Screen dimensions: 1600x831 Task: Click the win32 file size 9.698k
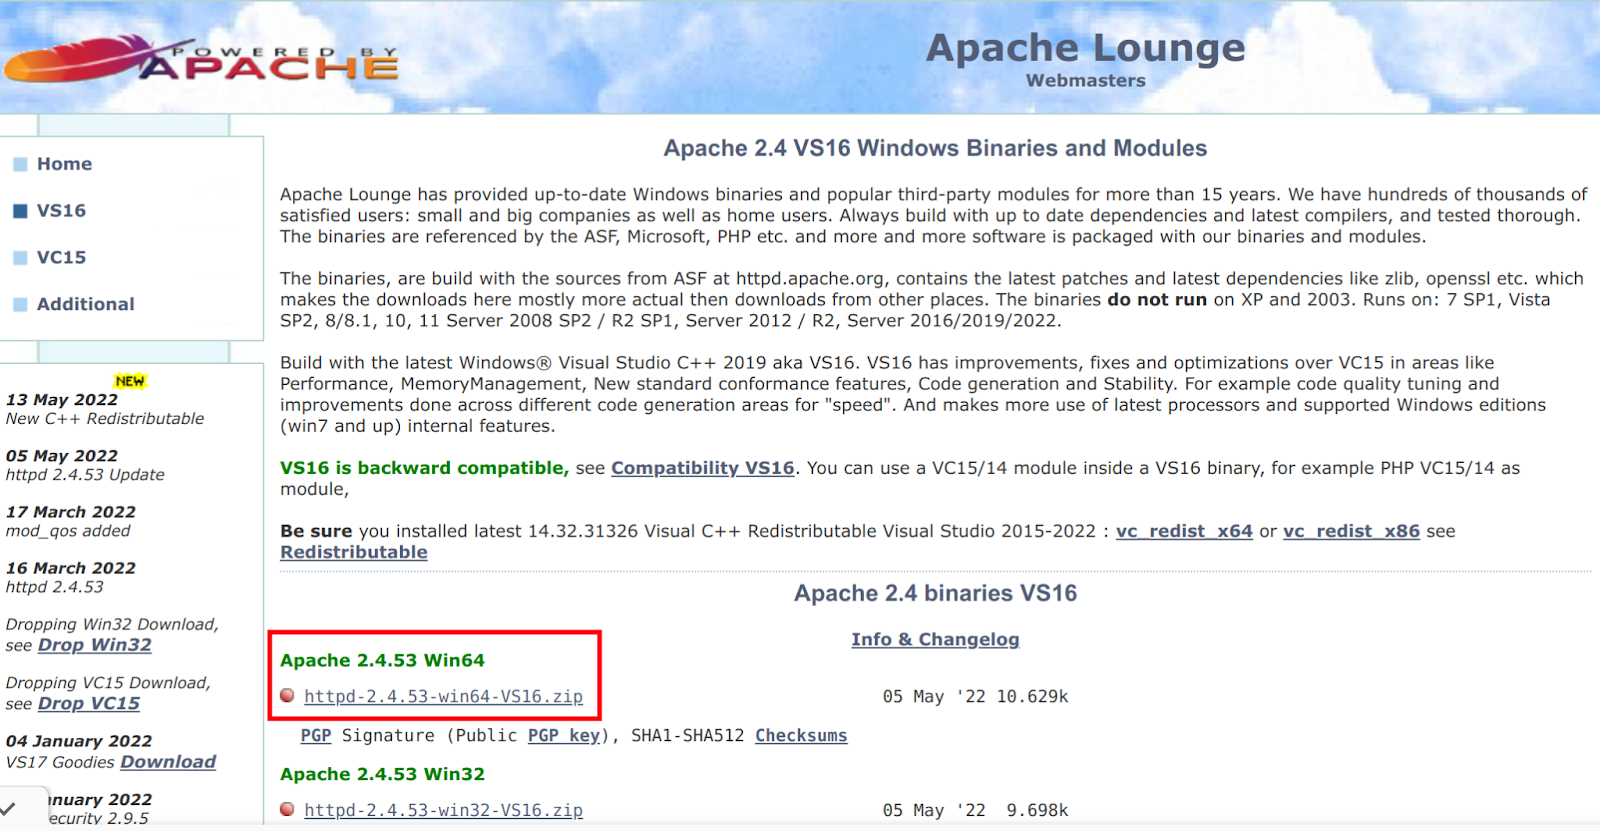click(1037, 810)
